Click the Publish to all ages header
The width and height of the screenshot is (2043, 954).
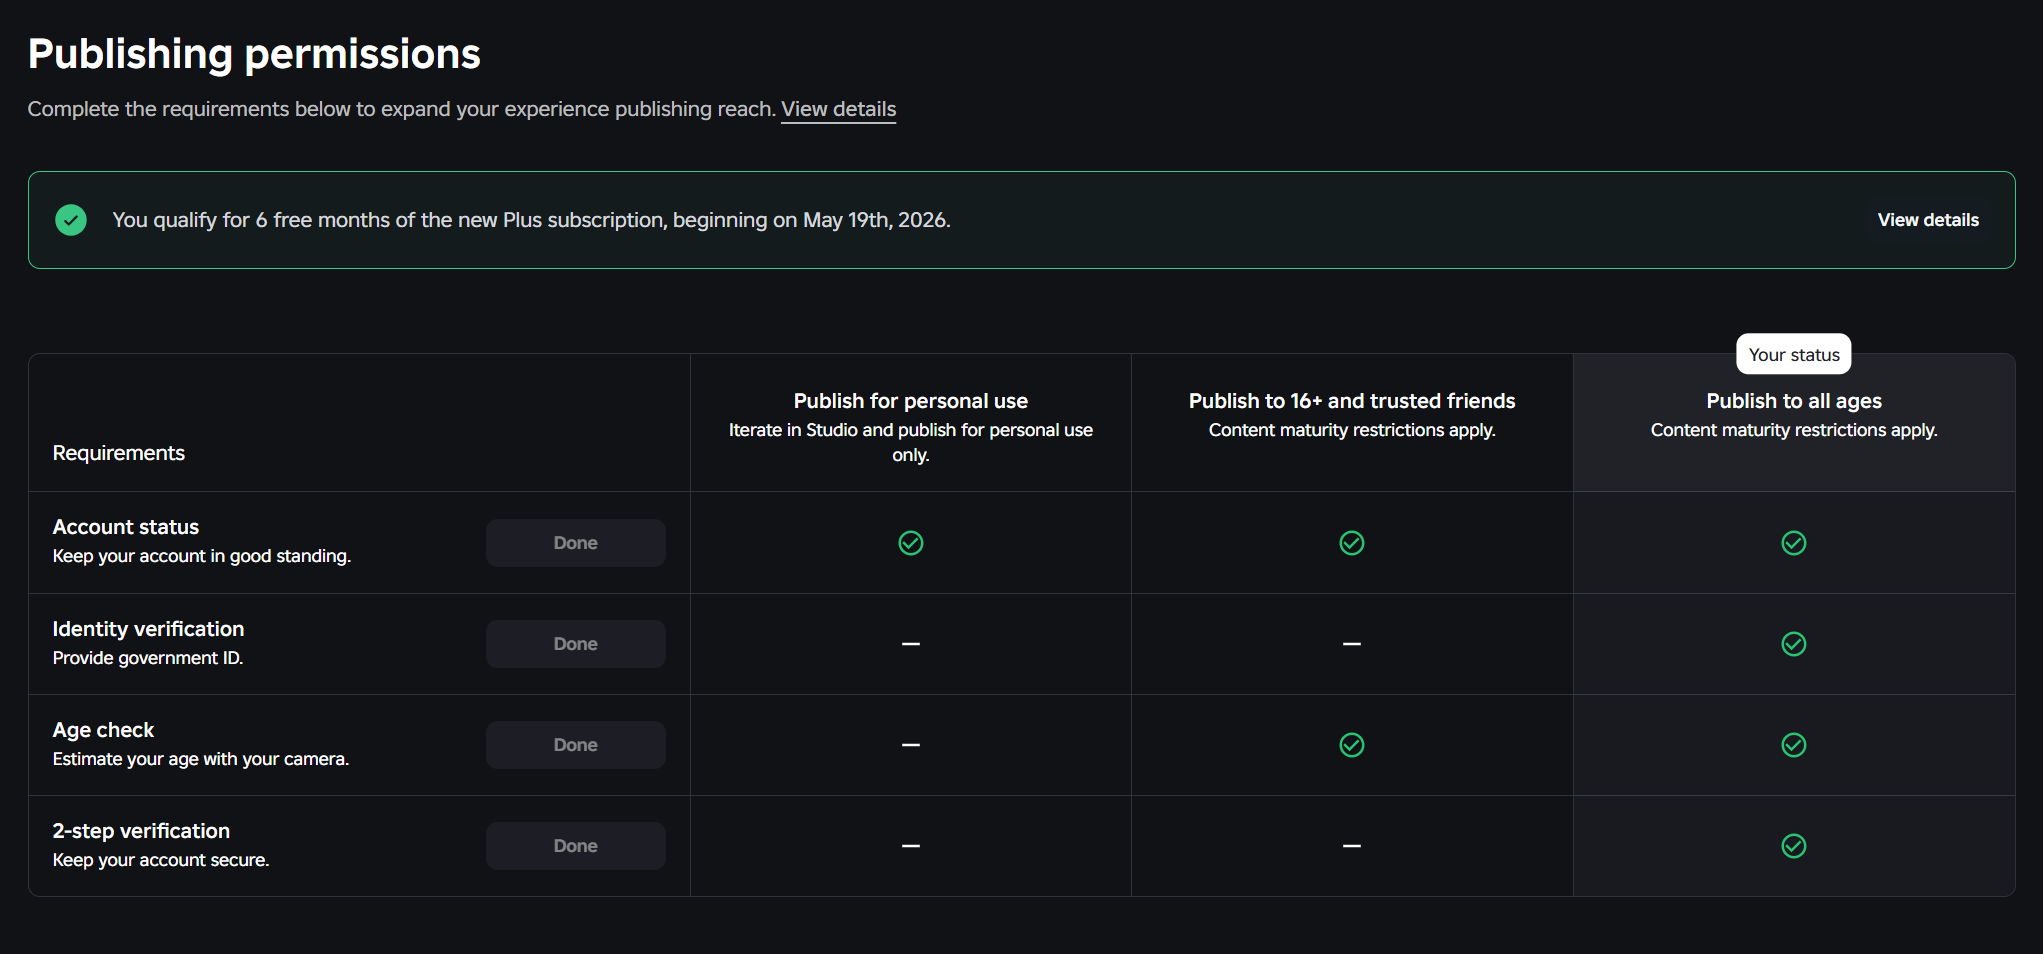pyautogui.click(x=1794, y=401)
